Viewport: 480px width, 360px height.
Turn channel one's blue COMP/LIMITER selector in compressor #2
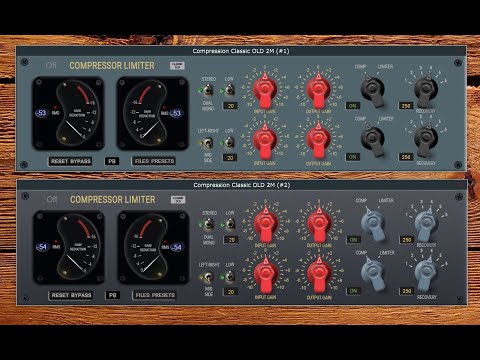373,224
